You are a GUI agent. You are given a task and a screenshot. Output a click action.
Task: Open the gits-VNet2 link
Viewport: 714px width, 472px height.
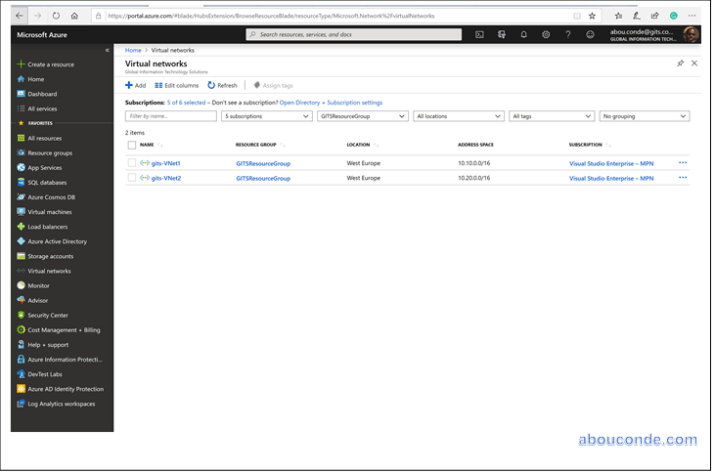tap(166, 178)
